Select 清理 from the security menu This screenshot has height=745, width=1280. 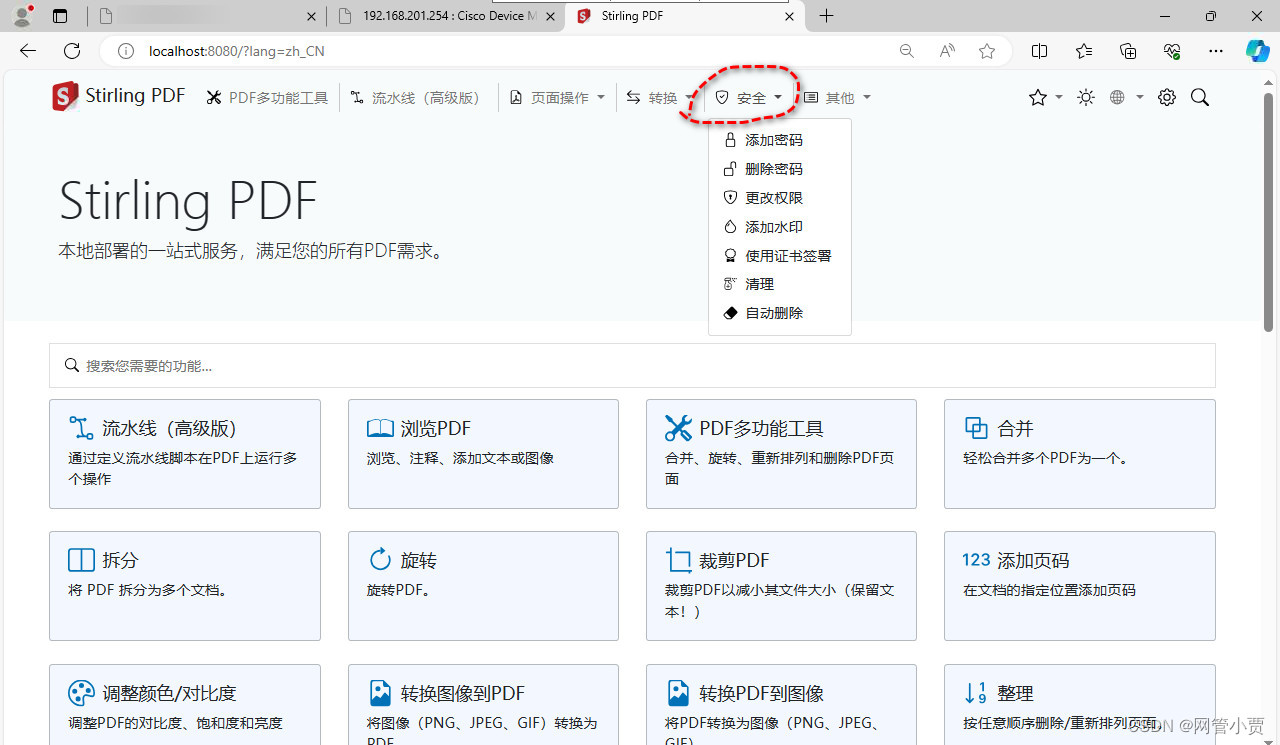[x=780, y=284]
